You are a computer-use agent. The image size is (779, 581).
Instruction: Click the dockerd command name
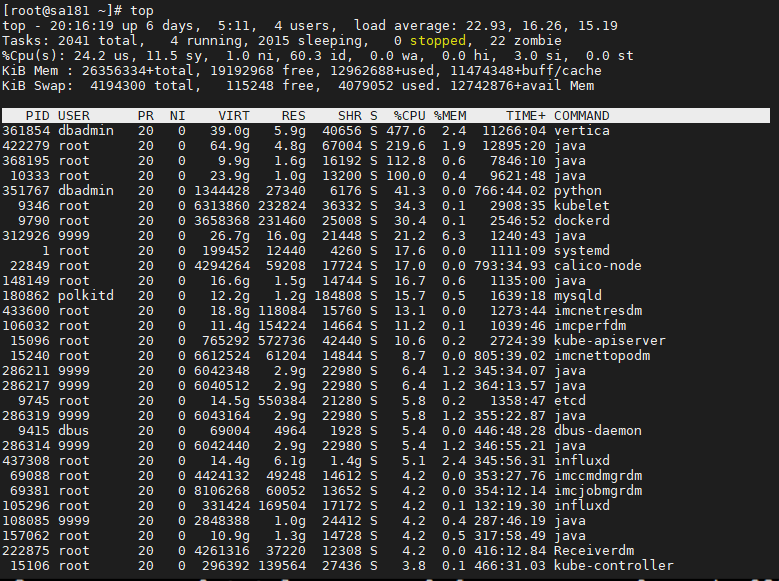click(581, 220)
